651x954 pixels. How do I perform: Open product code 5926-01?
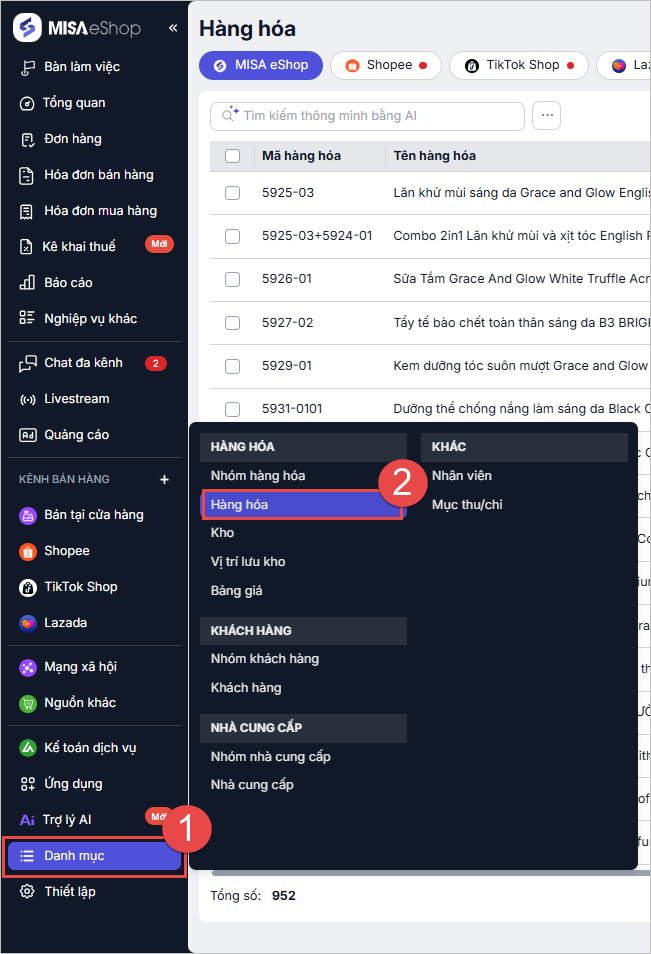pyautogui.click(x=287, y=279)
